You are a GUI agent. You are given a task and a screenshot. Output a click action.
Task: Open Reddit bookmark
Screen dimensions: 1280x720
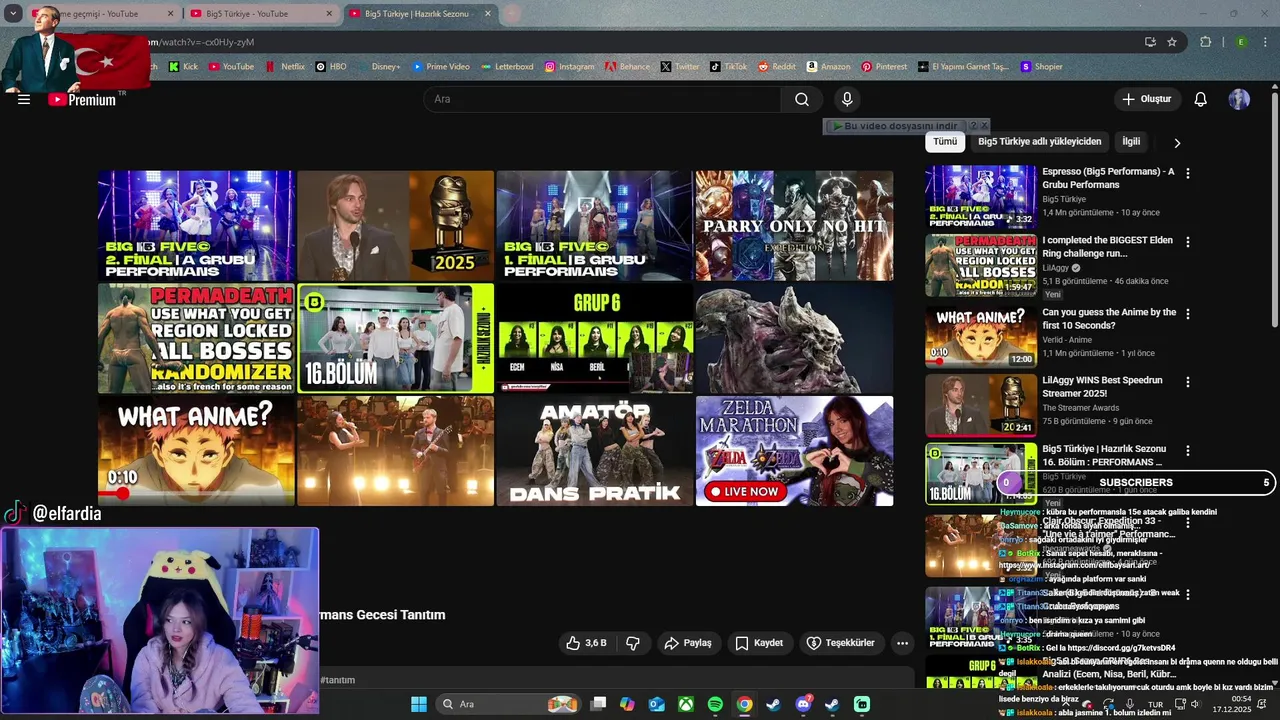[777, 67]
